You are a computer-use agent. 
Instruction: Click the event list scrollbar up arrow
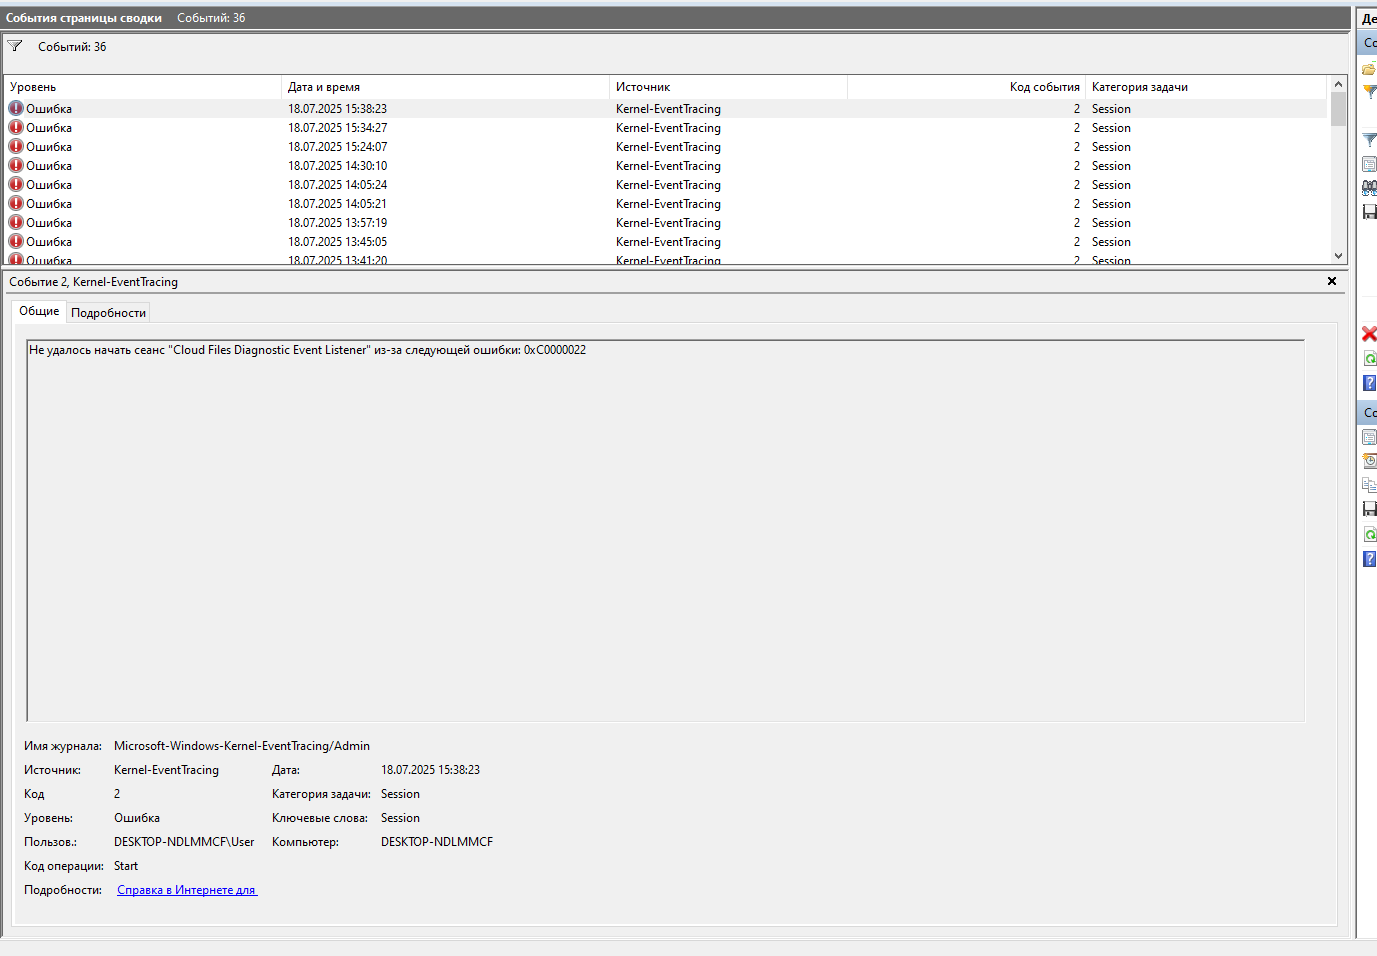(1338, 84)
